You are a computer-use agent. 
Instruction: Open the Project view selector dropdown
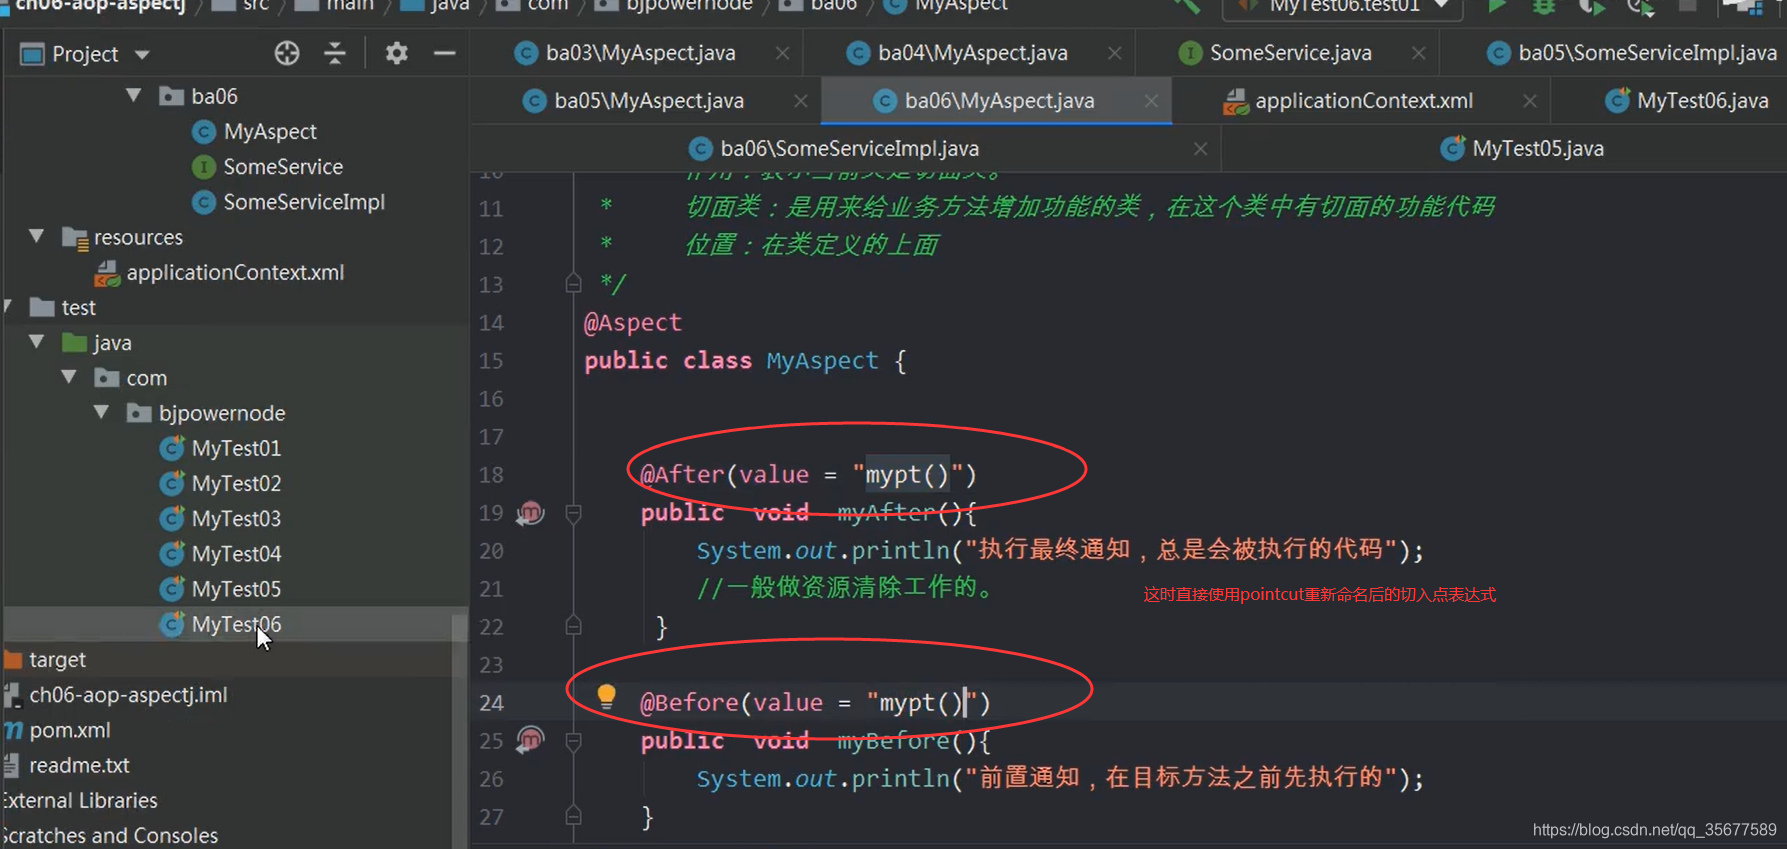(142, 54)
